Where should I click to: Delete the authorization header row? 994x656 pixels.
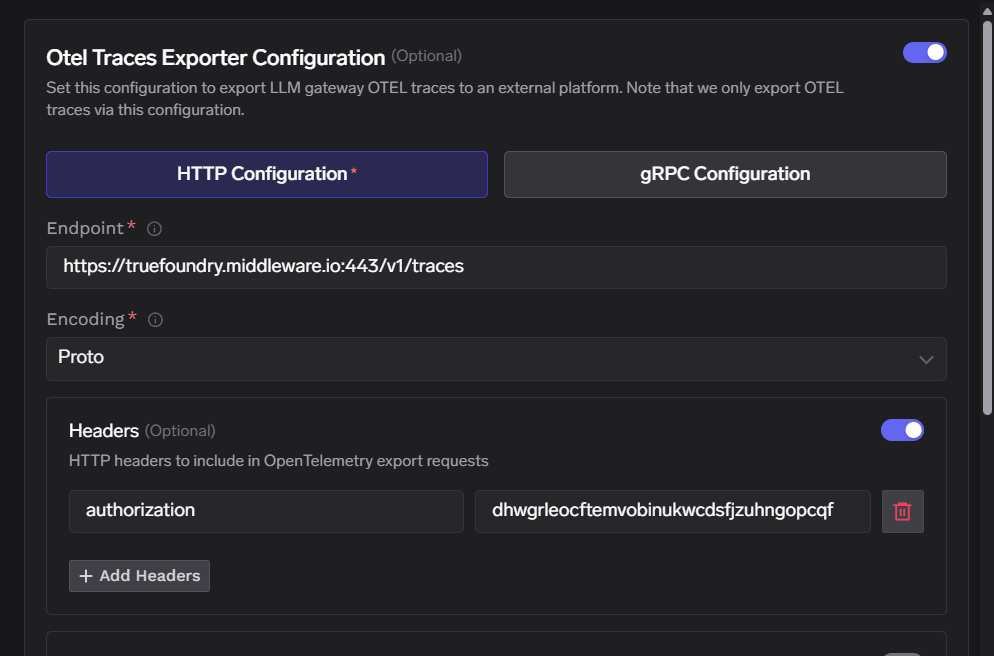902,511
